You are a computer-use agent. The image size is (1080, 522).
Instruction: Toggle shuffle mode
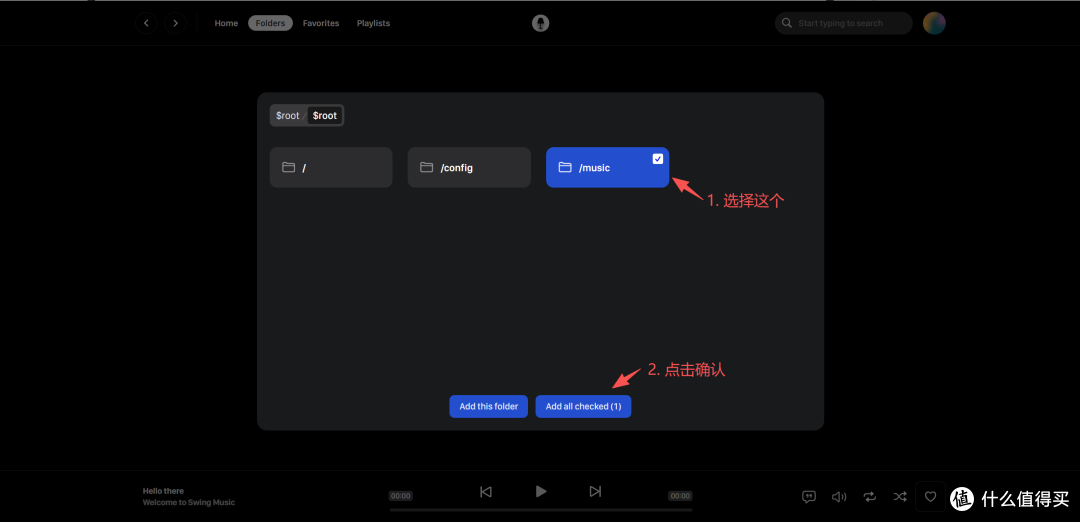click(900, 497)
